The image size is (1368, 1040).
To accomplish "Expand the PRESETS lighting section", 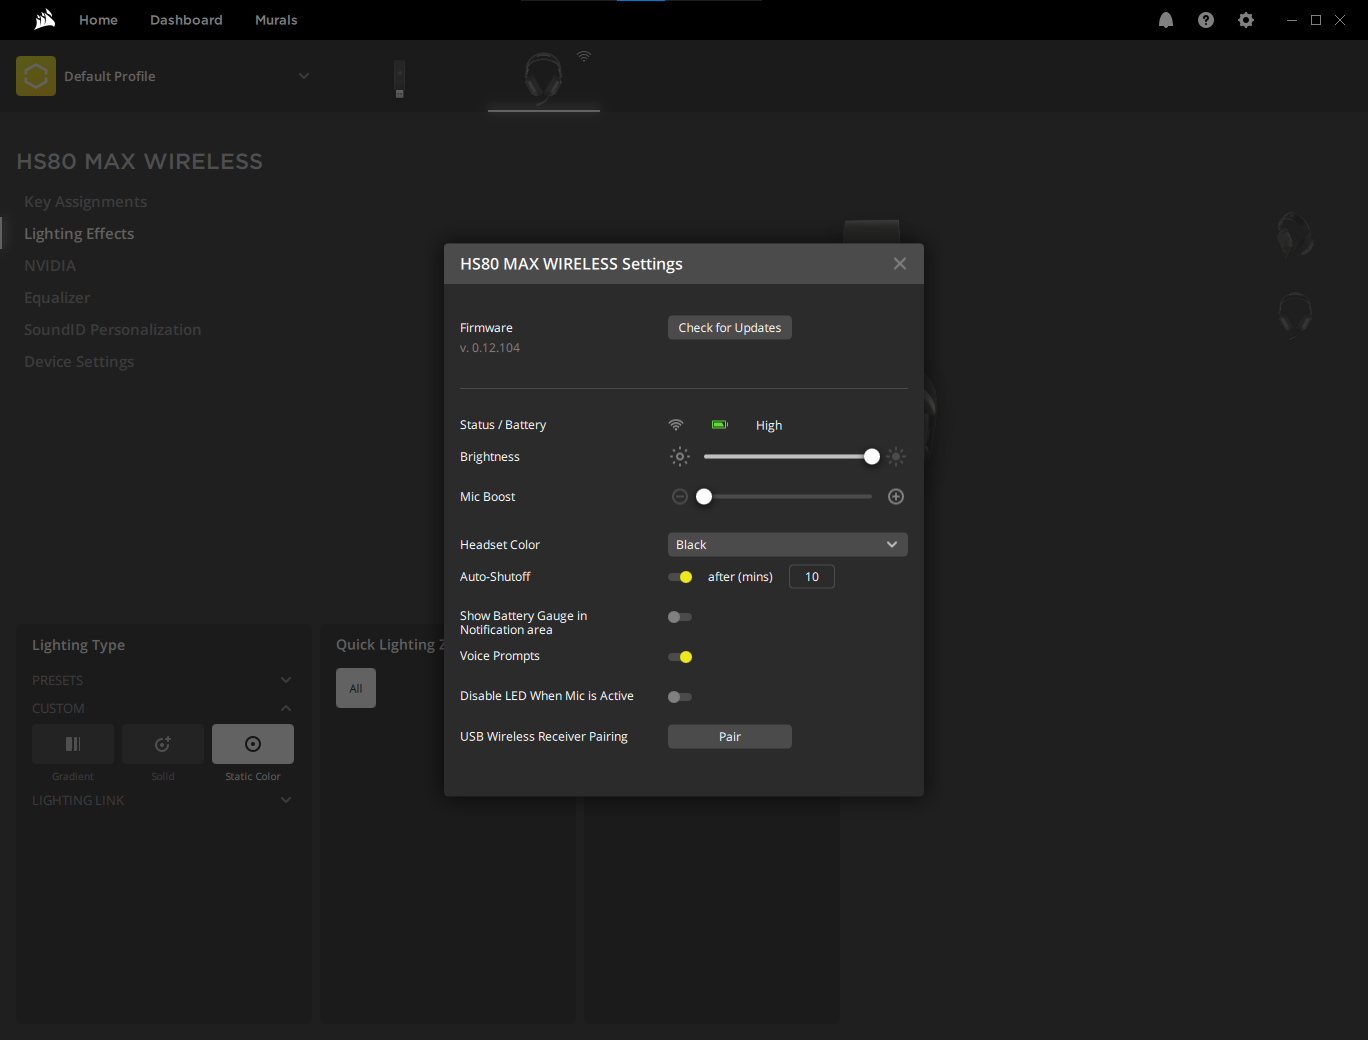I will pos(286,680).
